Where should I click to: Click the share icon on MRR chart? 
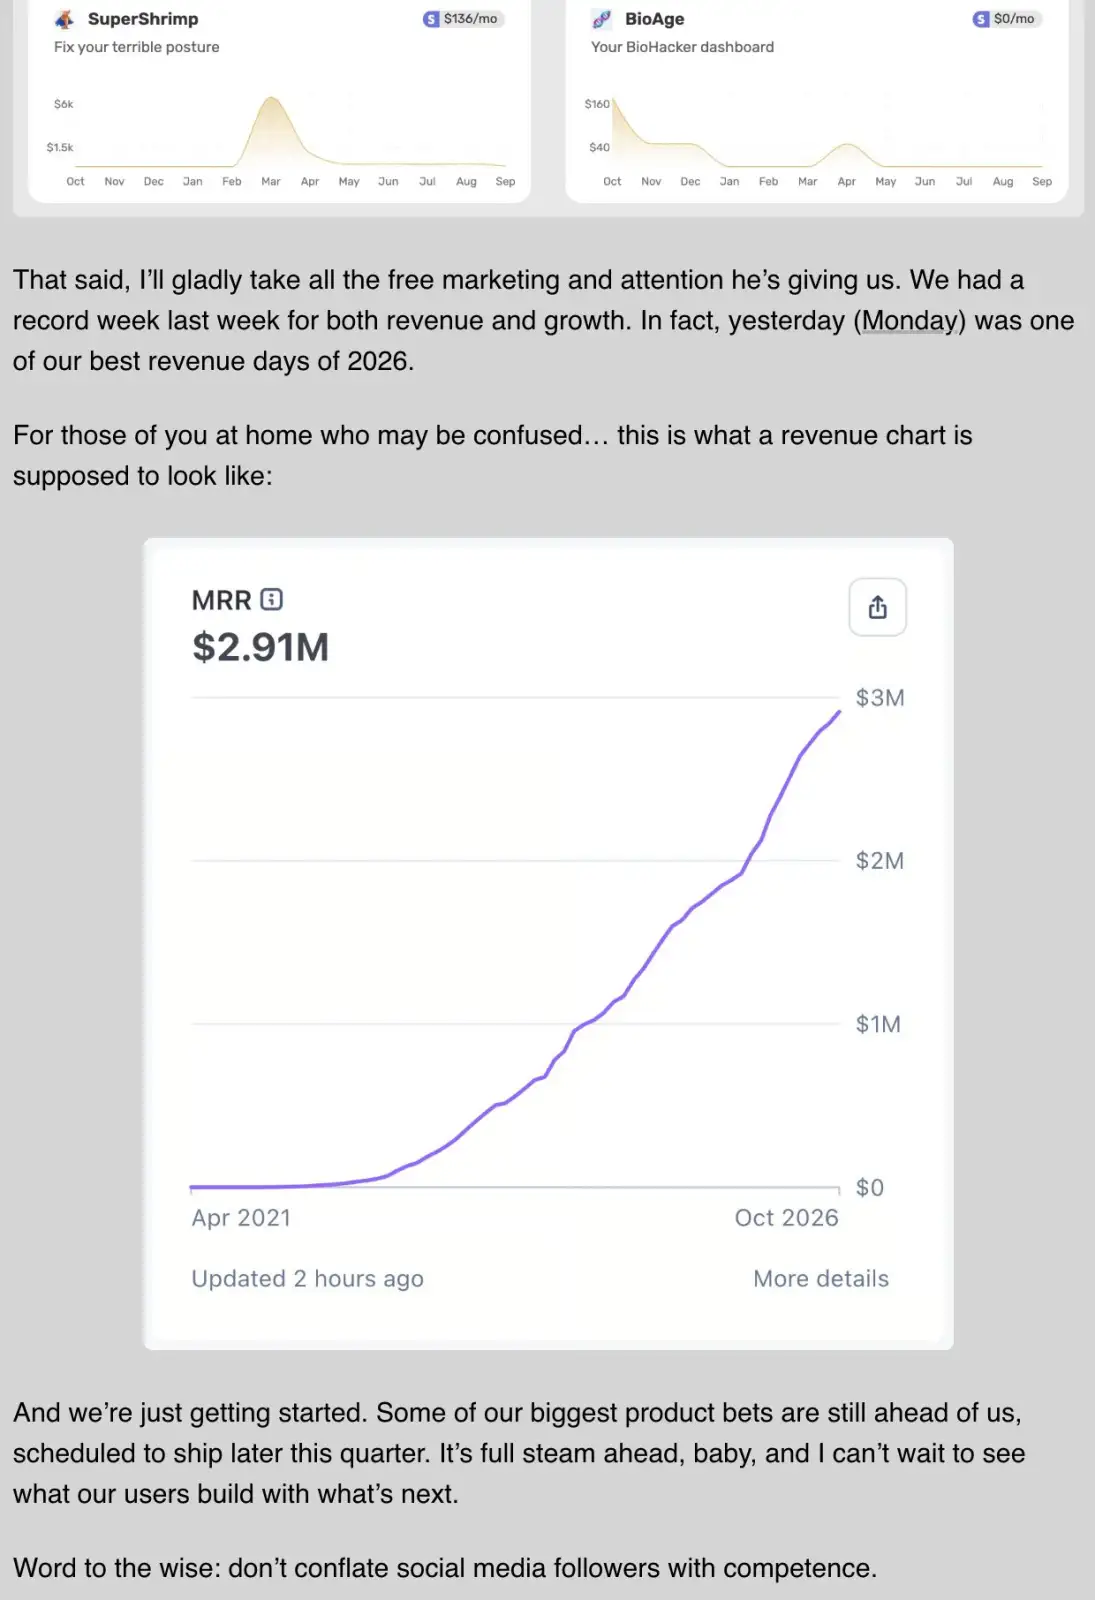[x=877, y=607]
